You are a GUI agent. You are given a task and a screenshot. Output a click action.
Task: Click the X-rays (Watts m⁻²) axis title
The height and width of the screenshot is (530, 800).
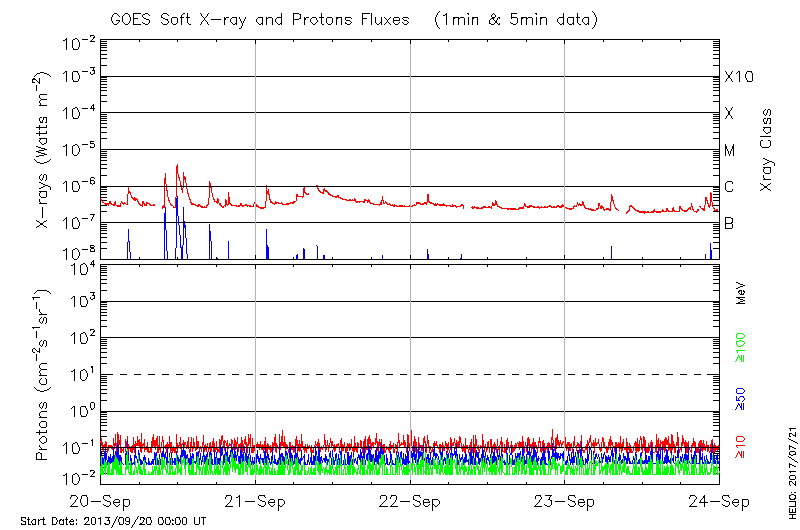pos(44,150)
